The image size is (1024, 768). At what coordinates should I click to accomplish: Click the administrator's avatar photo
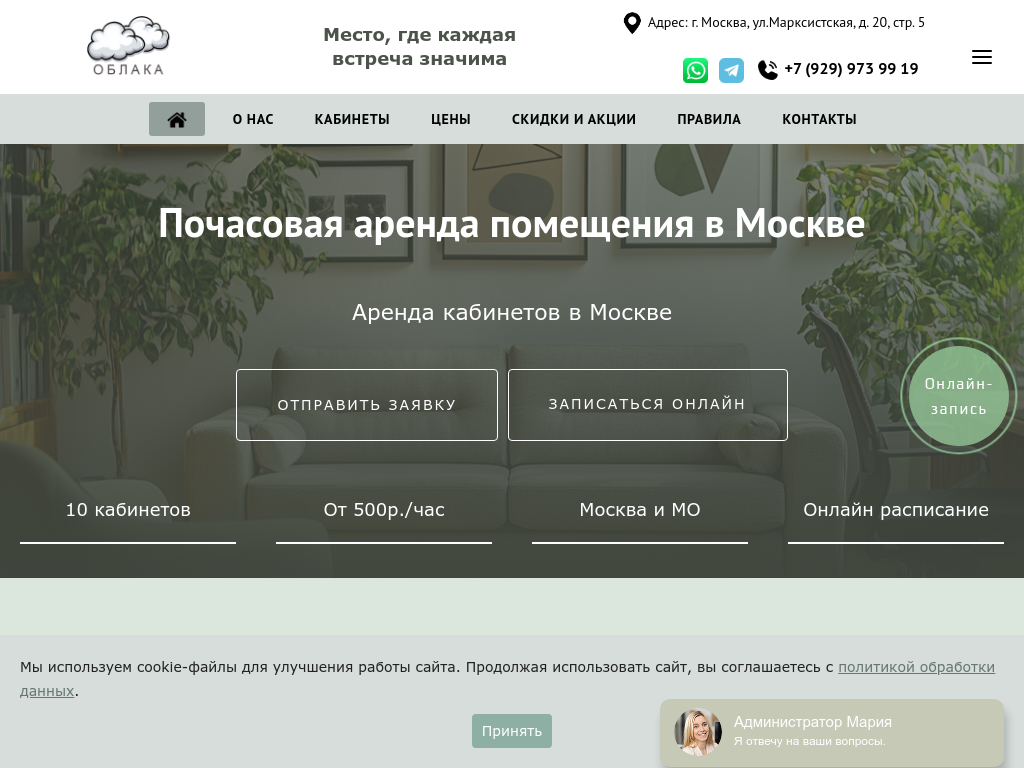pos(697,731)
